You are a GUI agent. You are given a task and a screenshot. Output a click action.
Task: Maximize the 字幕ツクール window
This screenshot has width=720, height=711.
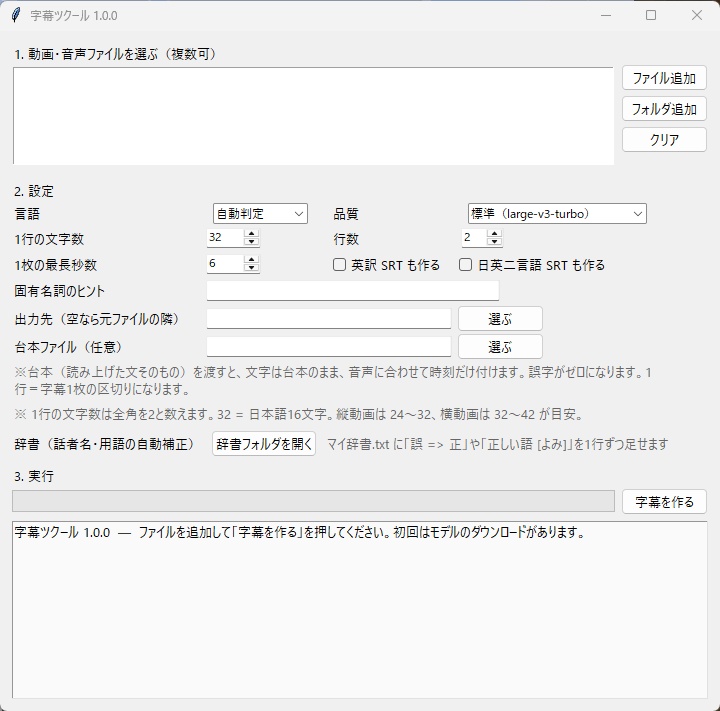pyautogui.click(x=651, y=15)
